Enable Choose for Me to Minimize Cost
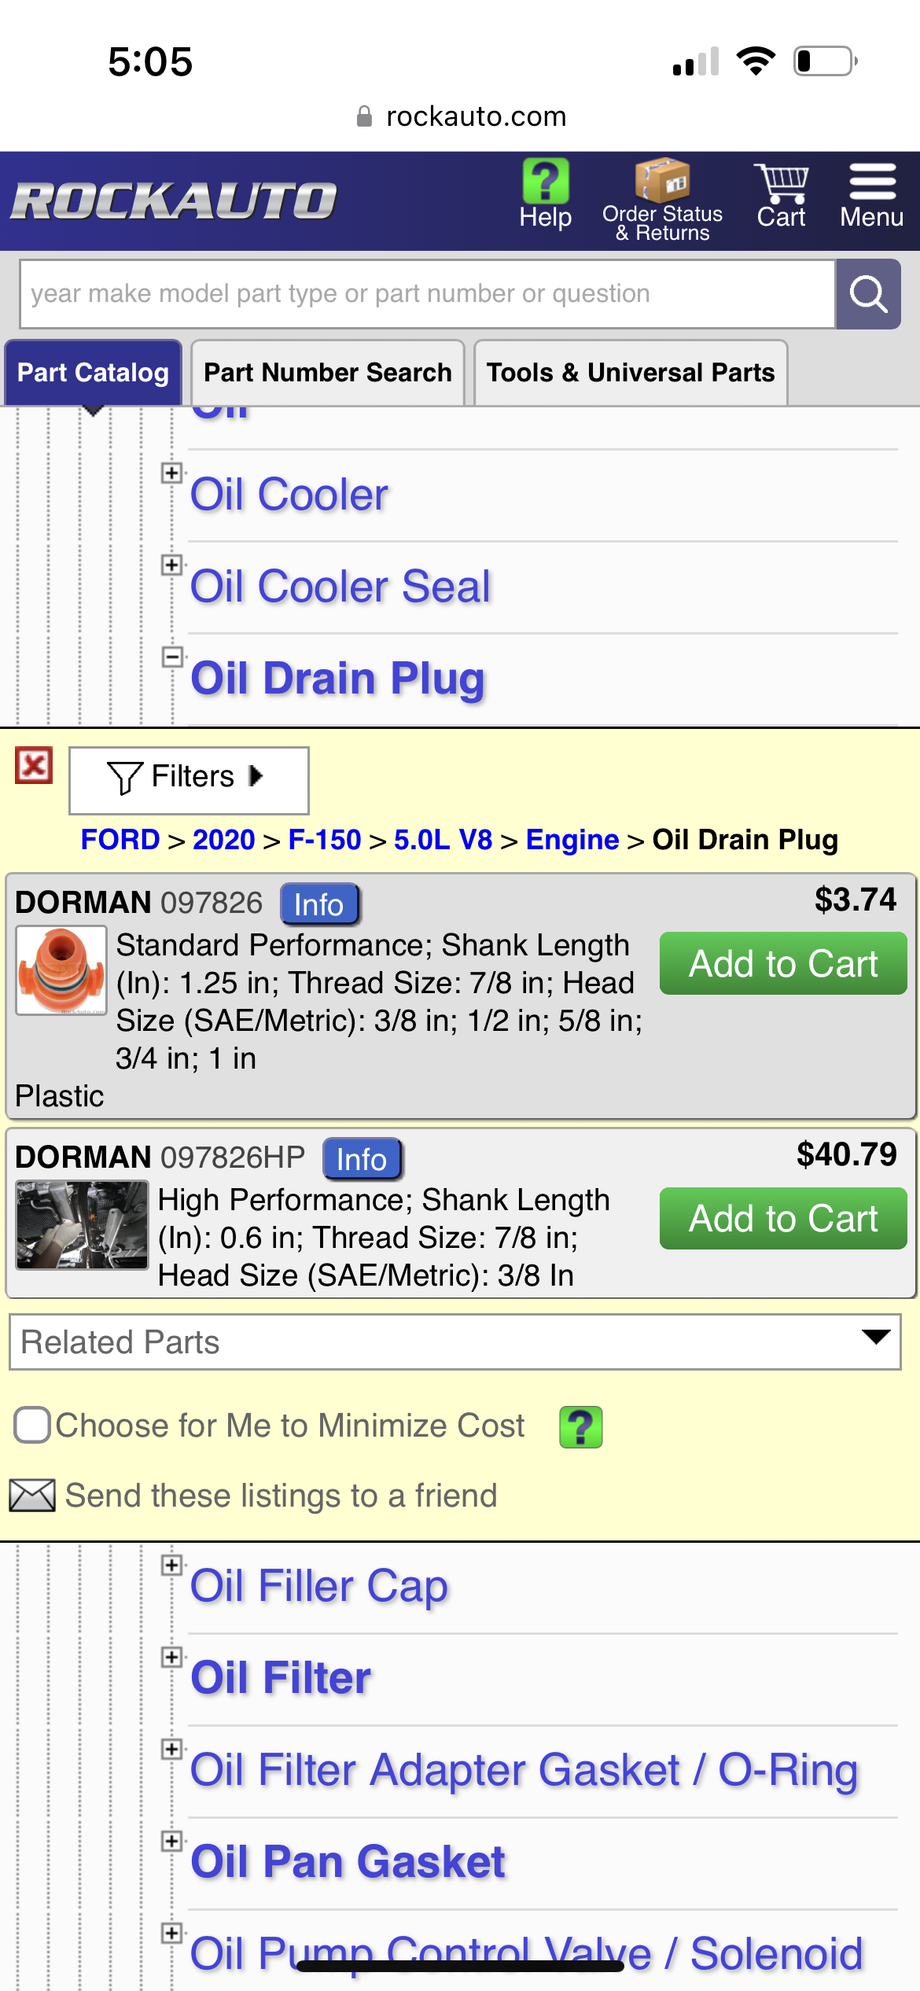The image size is (920, 1991). point(31,1424)
